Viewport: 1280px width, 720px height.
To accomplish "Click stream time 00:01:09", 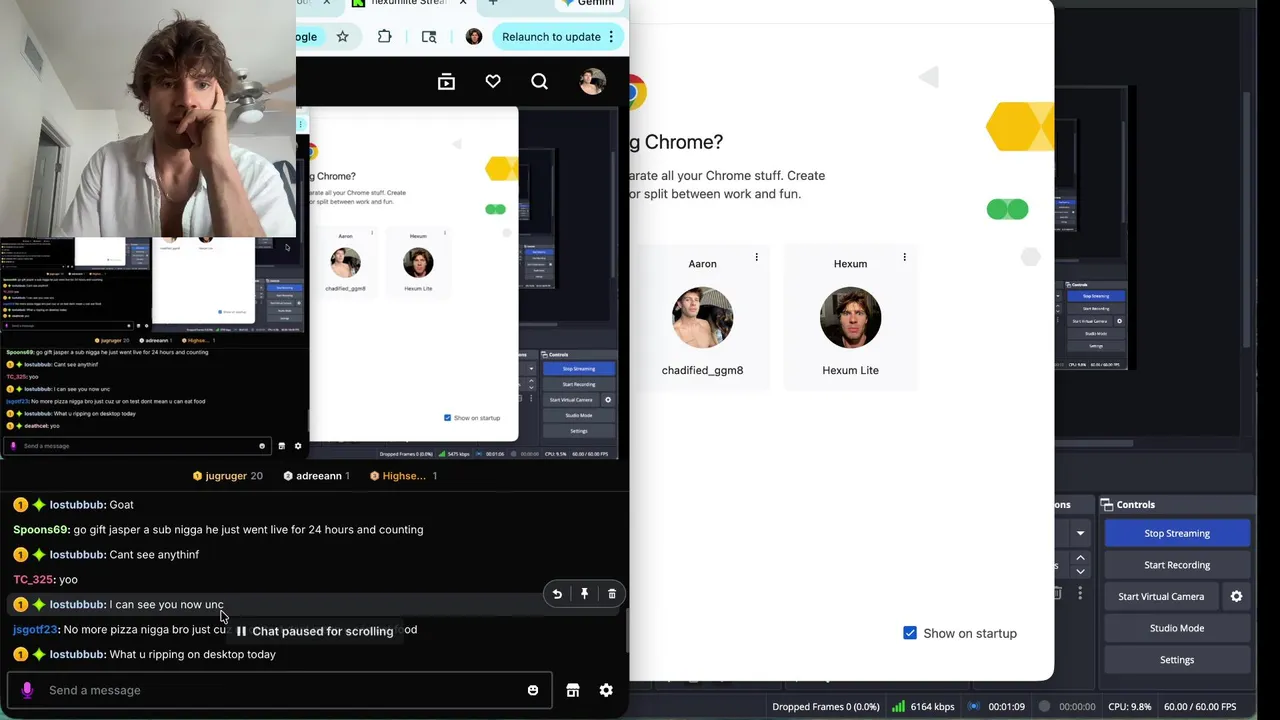I will pyautogui.click(x=1006, y=707).
